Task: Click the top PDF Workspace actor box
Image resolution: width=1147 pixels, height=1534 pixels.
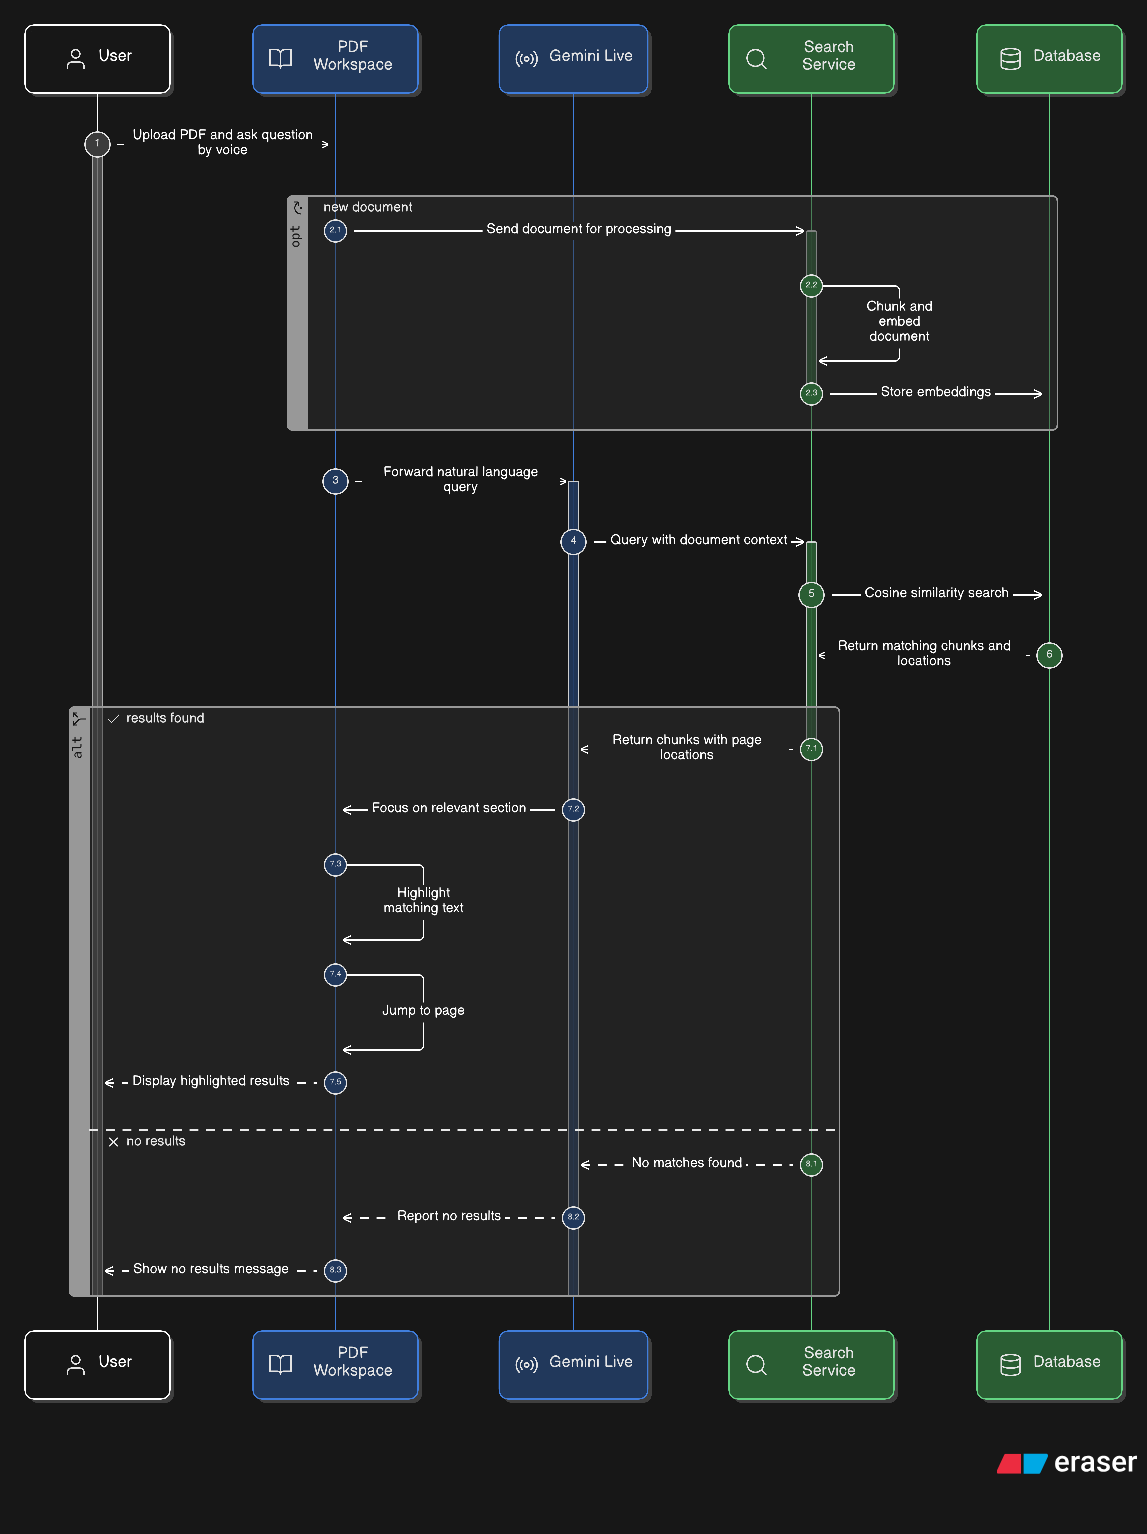Action: tap(335, 59)
